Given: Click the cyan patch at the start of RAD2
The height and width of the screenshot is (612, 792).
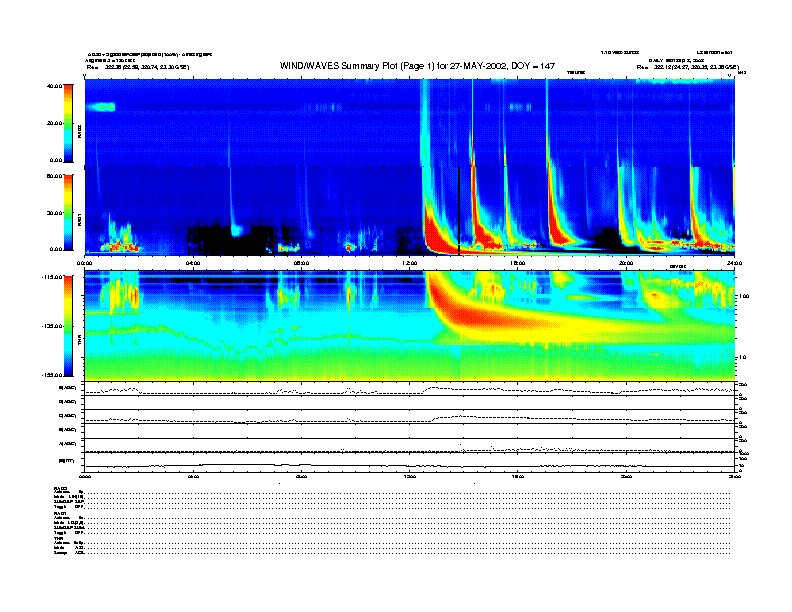Looking at the screenshot, I should point(101,107).
